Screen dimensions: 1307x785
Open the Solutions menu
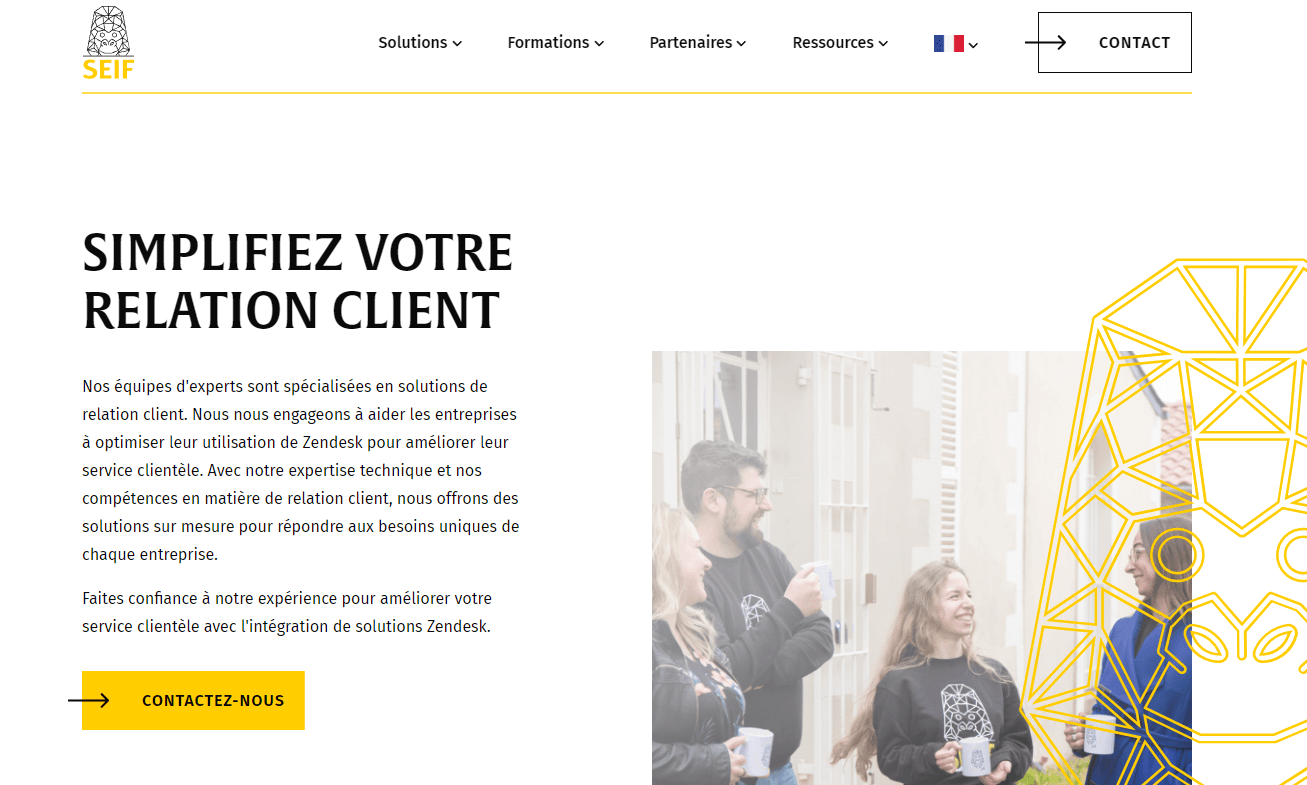coord(420,42)
